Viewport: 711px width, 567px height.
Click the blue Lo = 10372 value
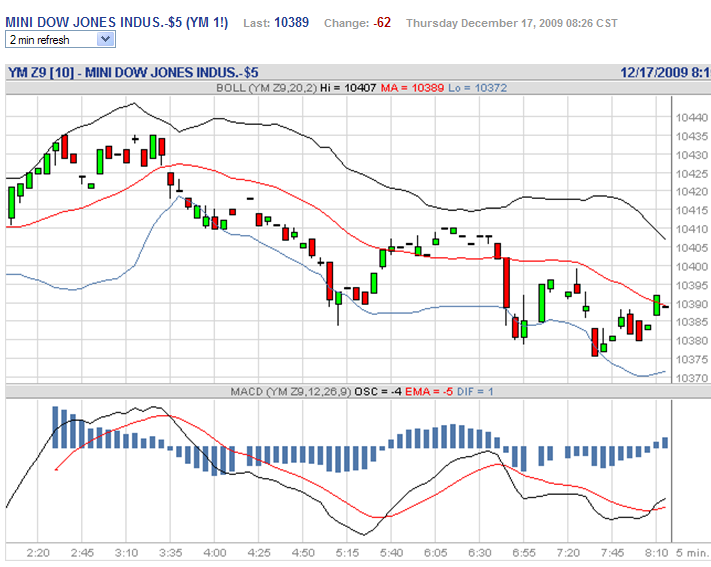tap(477, 88)
